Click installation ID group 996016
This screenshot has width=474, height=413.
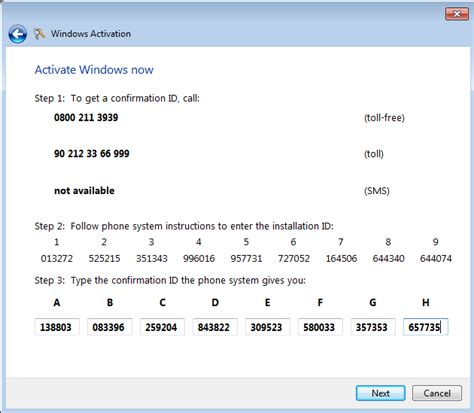[x=199, y=258]
